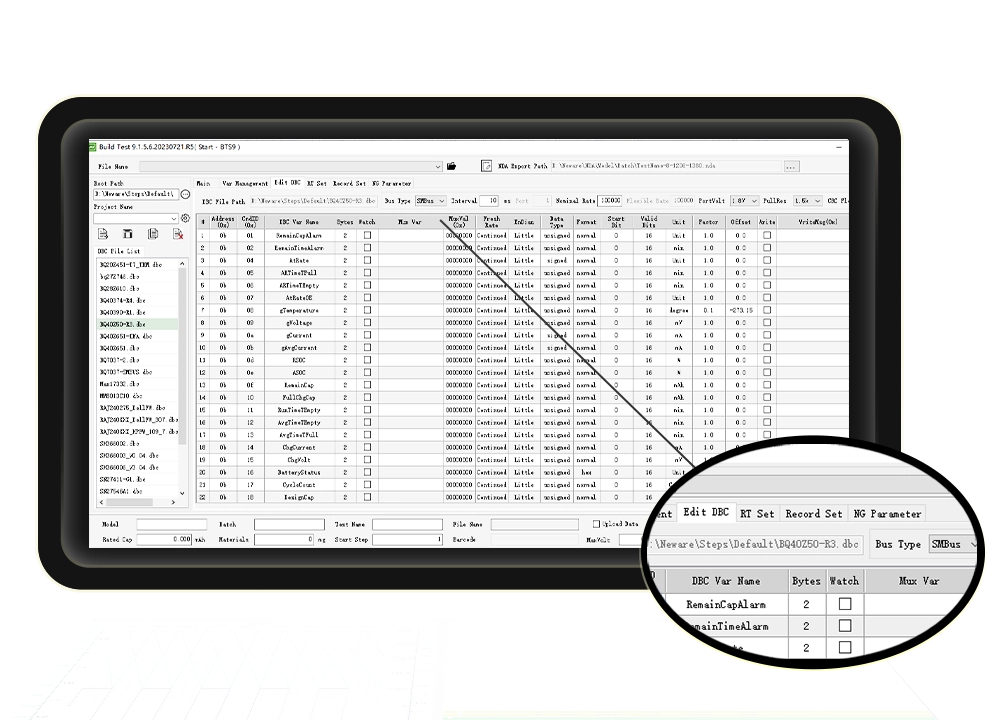Switch to the NG Parameter tab
The image size is (1000, 720).
click(x=392, y=183)
